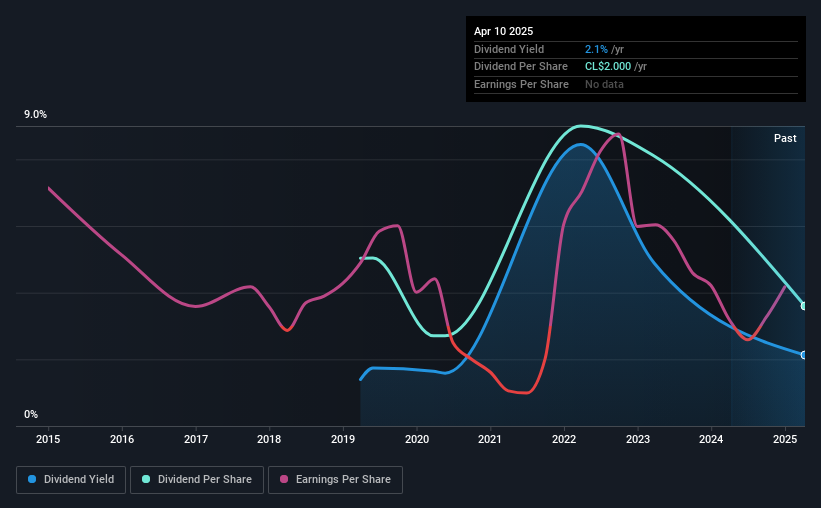Image resolution: width=821 pixels, height=508 pixels.
Task: Click the 9.0% y-axis label
Action: click(x=35, y=114)
